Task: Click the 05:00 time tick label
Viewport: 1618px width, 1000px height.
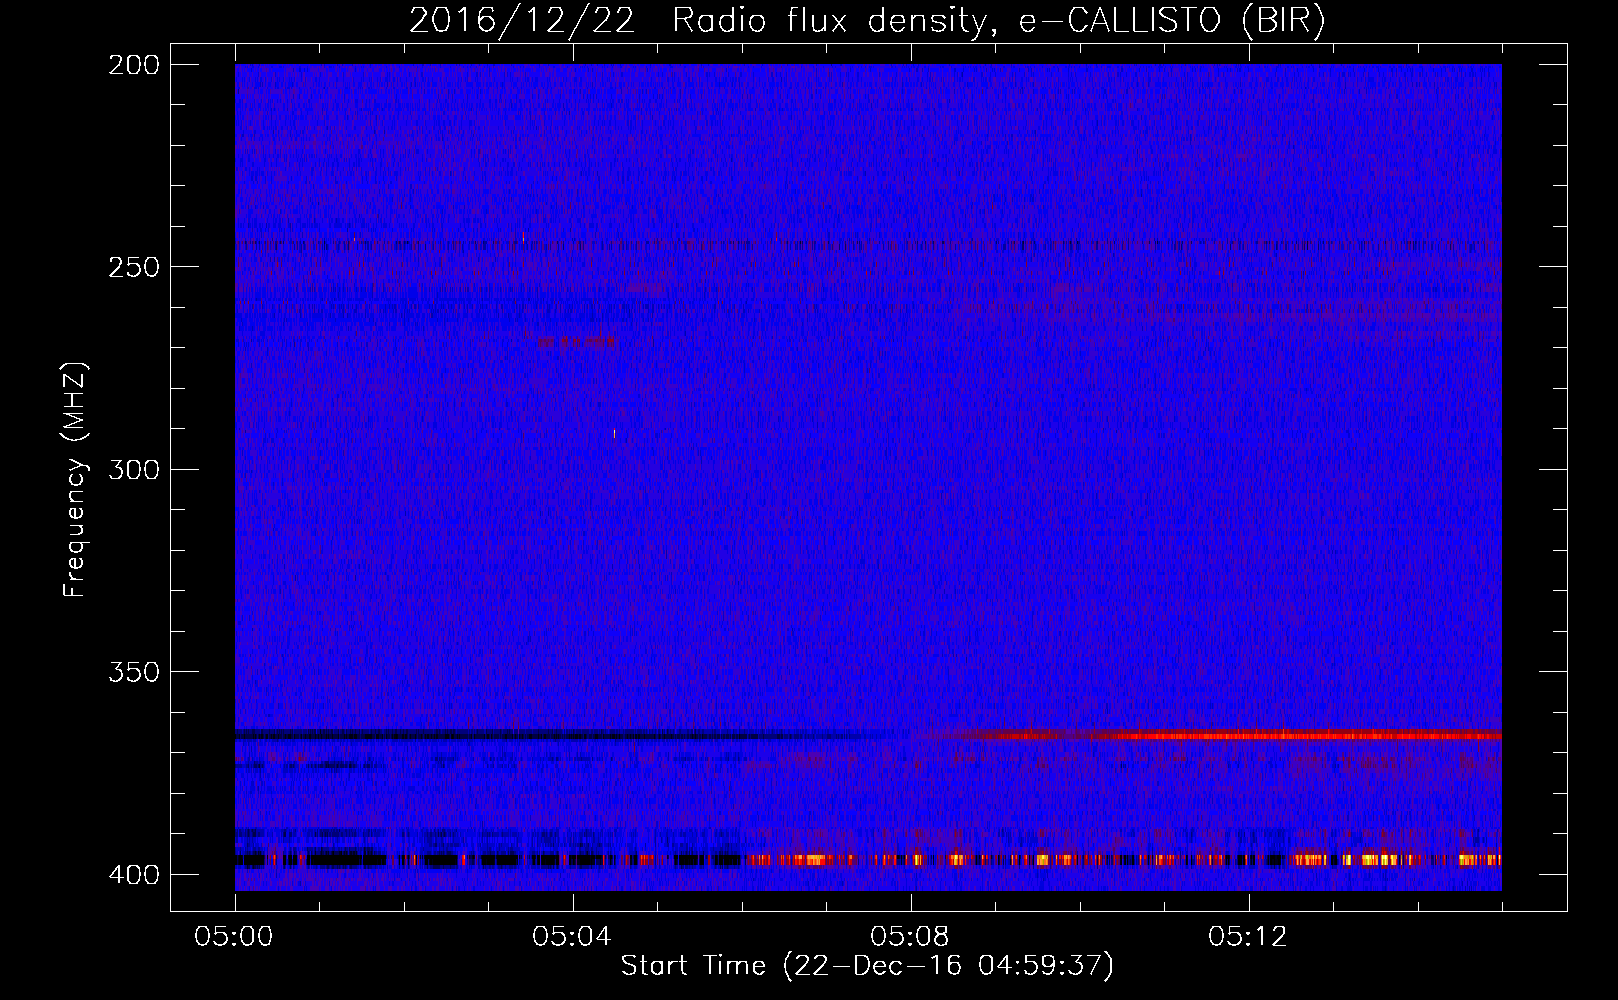Action: click(234, 937)
